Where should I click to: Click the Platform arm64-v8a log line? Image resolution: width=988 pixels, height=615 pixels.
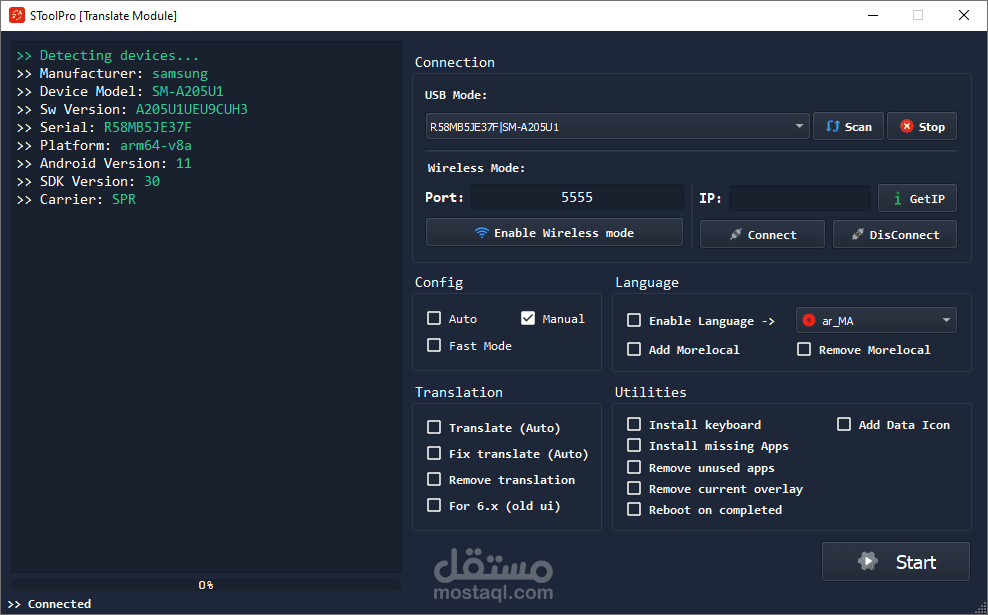click(x=104, y=146)
